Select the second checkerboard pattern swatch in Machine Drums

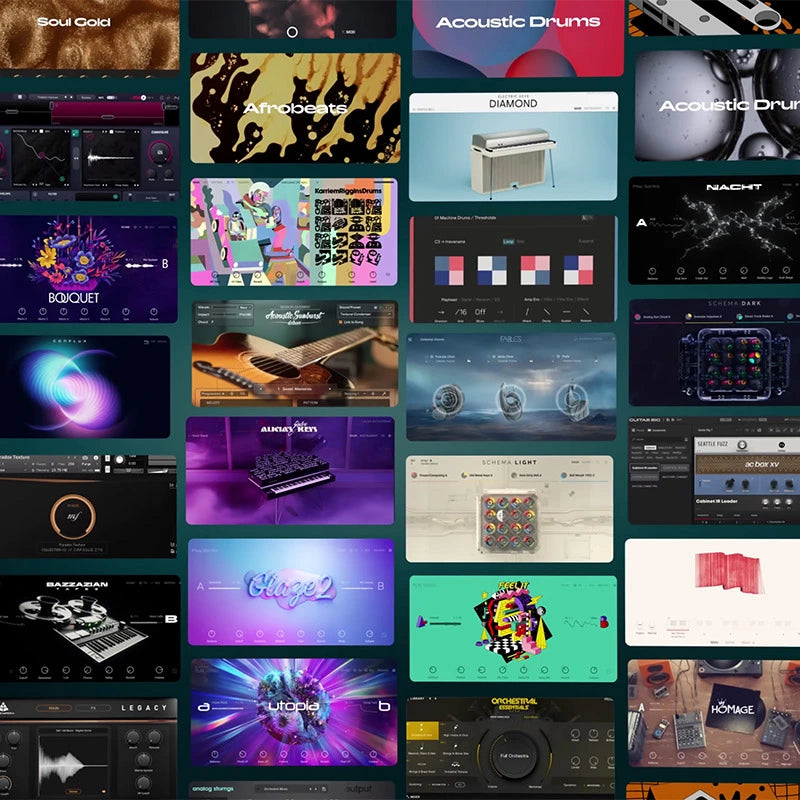tap(492, 271)
